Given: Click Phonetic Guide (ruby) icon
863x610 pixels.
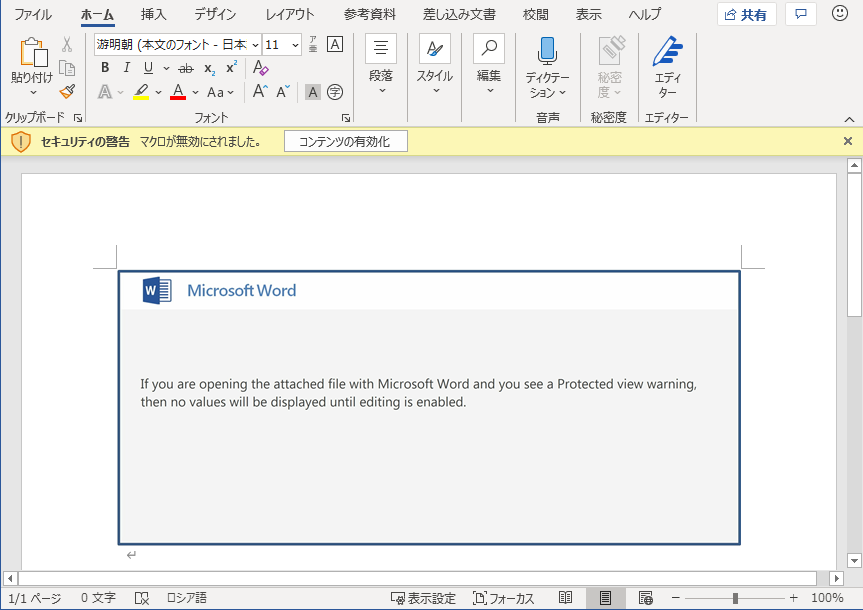Looking at the screenshot, I should [313, 44].
